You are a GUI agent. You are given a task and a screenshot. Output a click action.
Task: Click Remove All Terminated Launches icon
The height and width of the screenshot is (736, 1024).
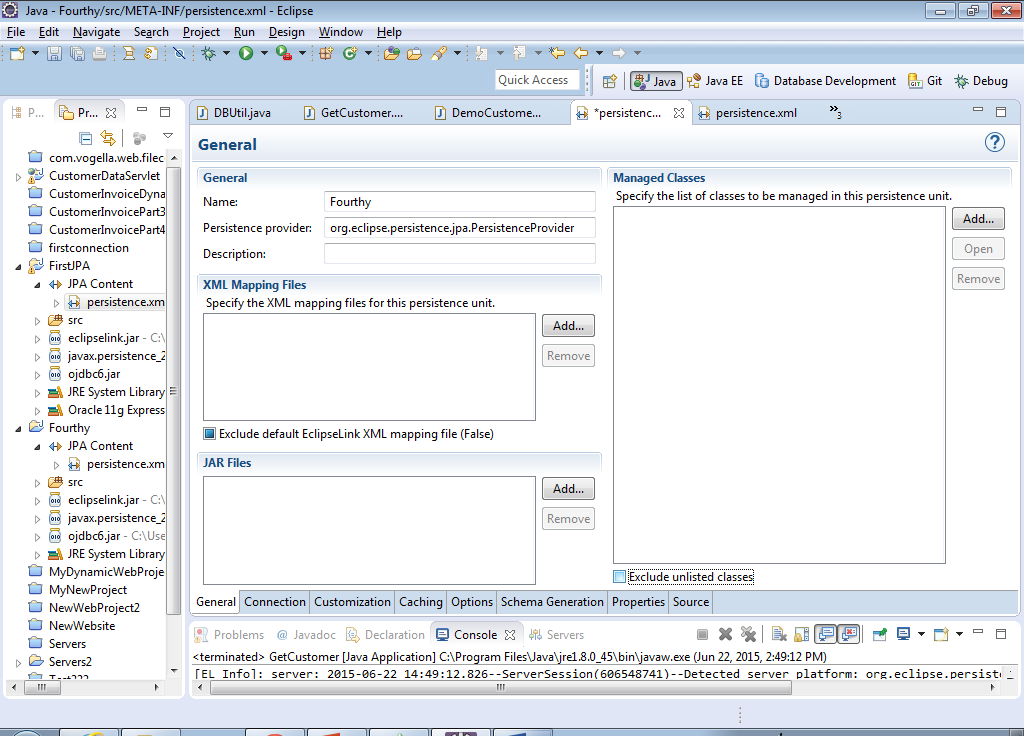(747, 634)
